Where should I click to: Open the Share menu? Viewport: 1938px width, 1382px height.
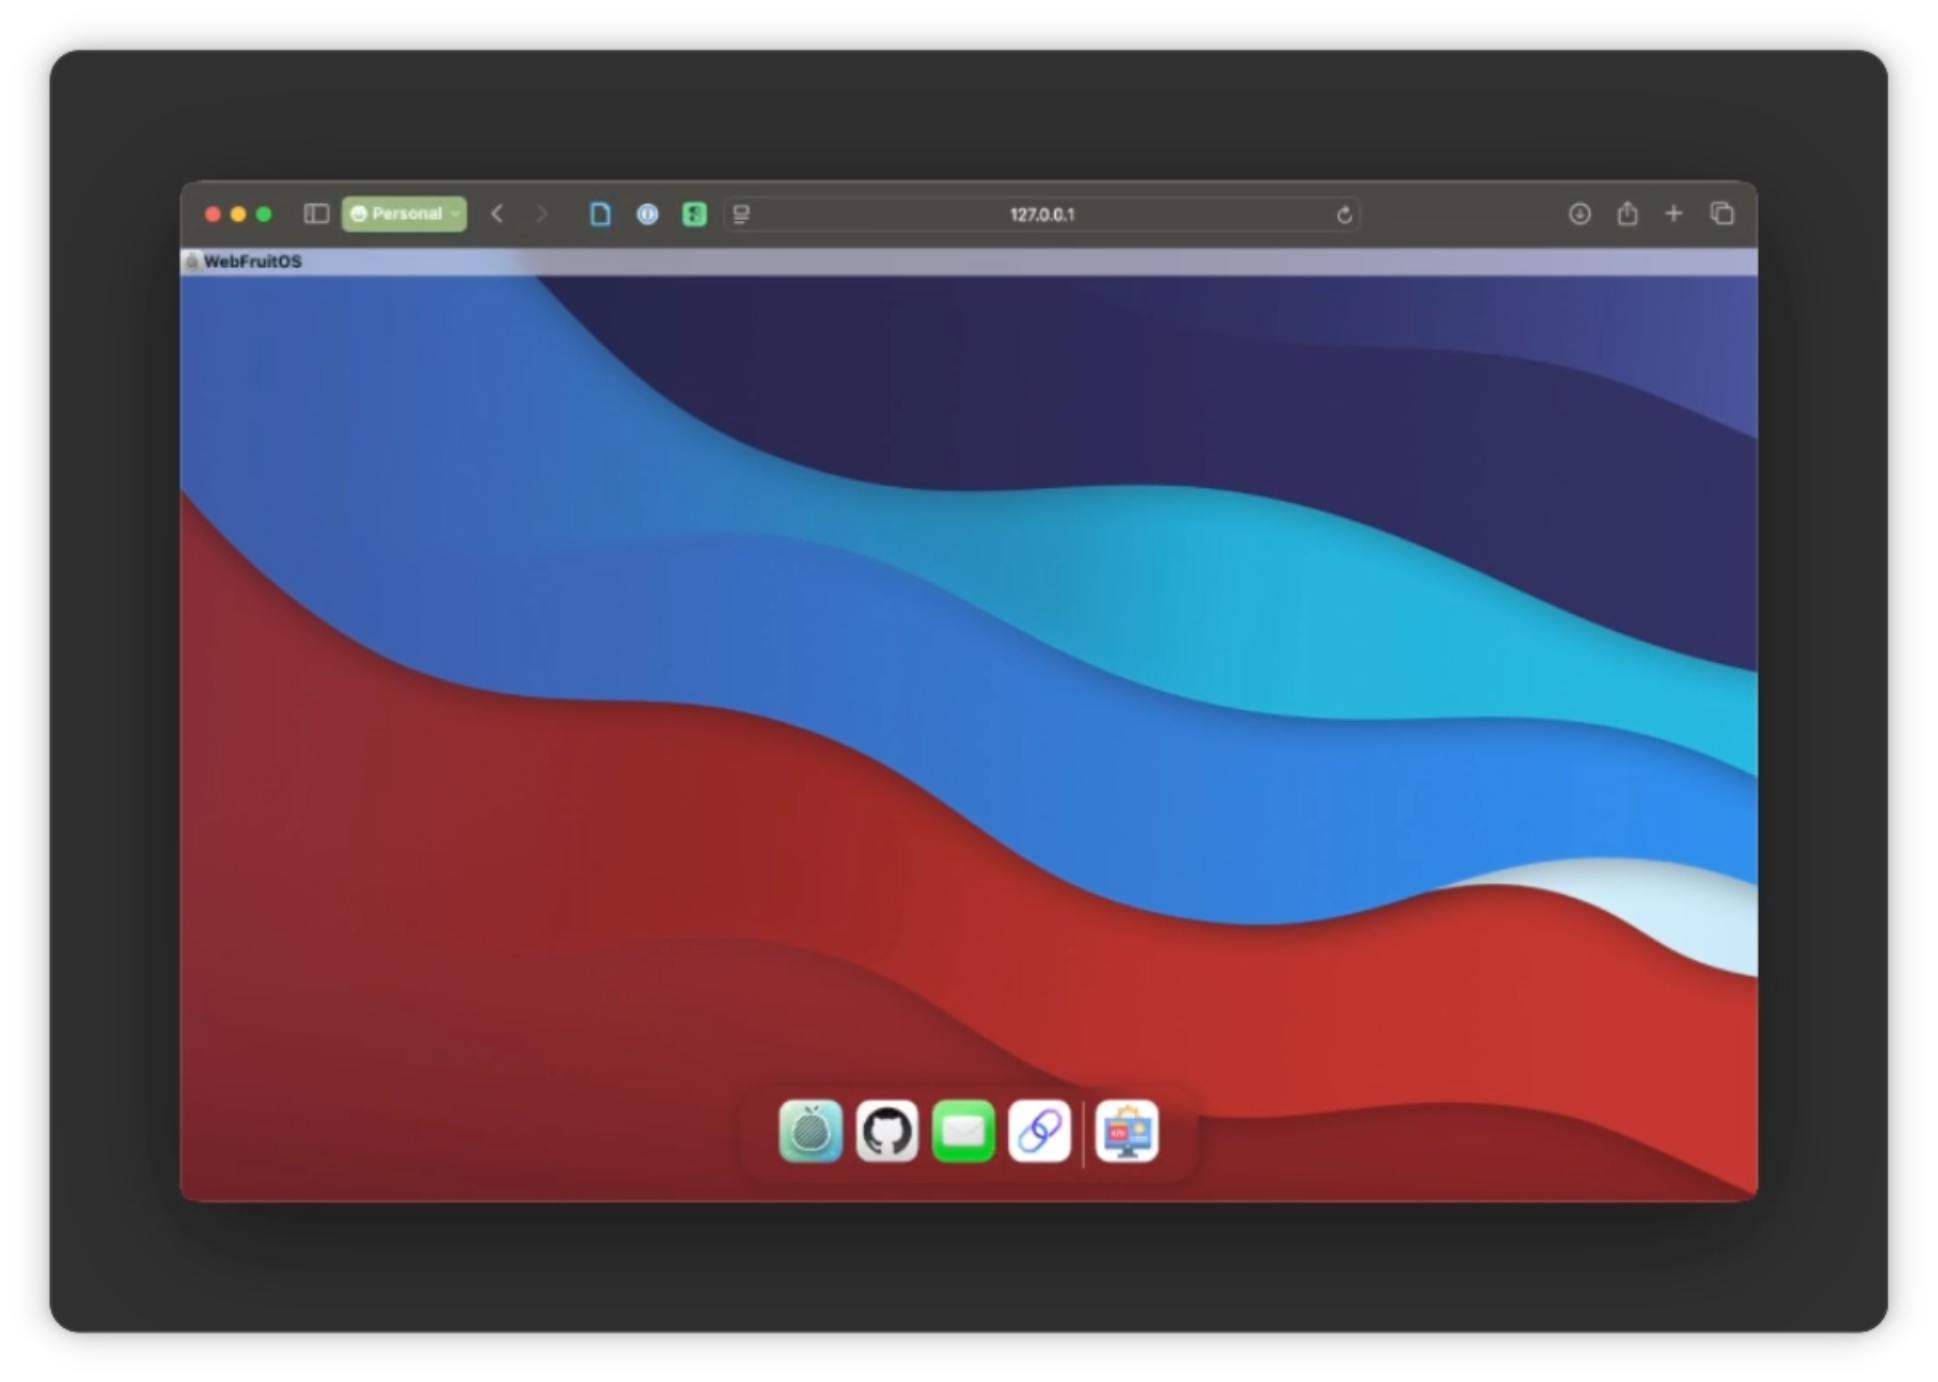[x=1627, y=214]
